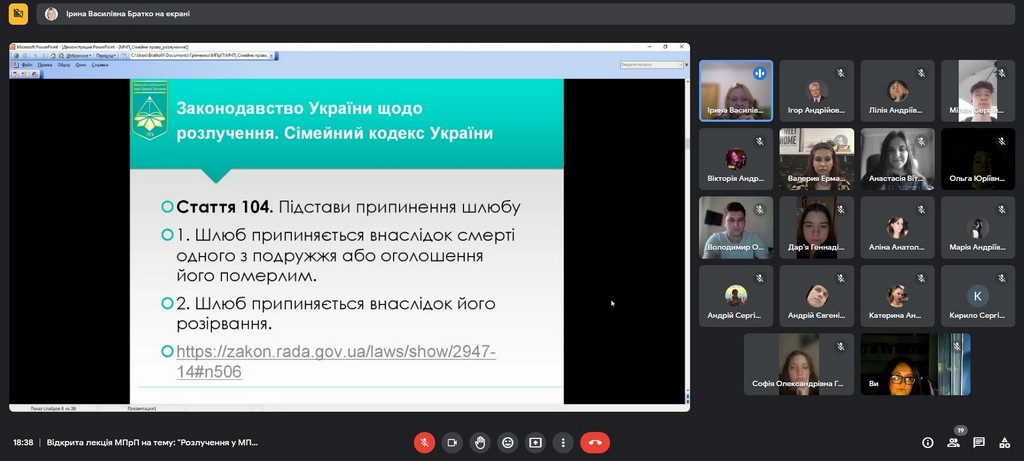Toggle the camera on or off

click(x=452, y=442)
